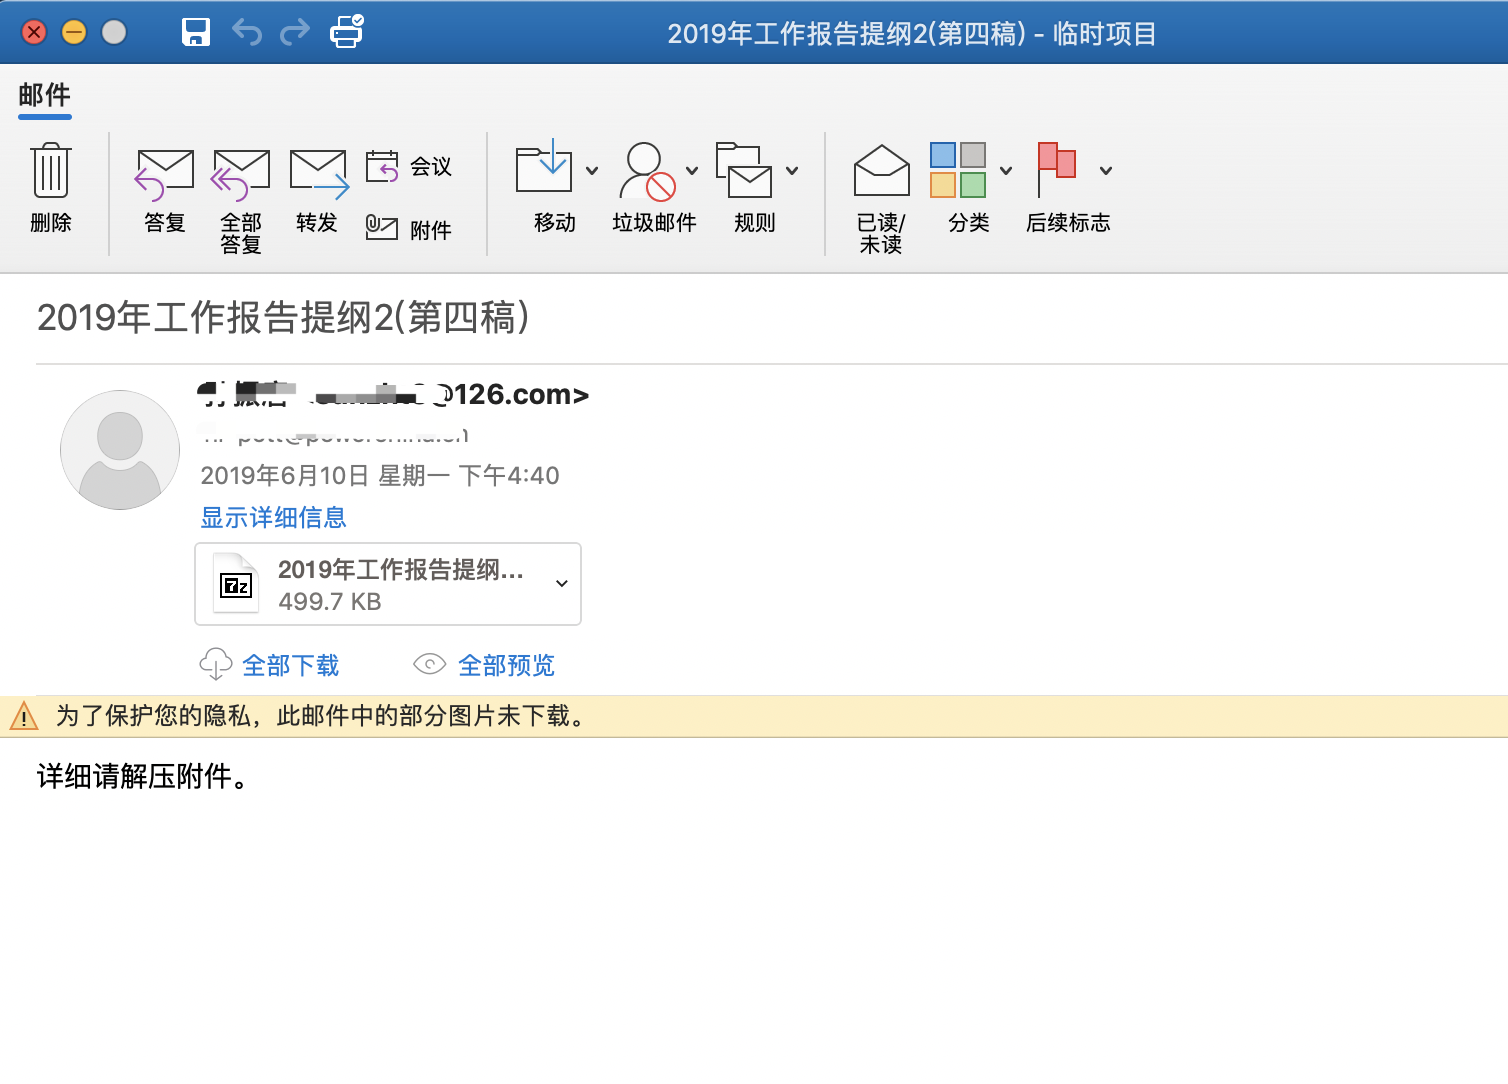Click Preview All (全部预览) link
Screen dimensions: 1508x1084
click(x=505, y=665)
